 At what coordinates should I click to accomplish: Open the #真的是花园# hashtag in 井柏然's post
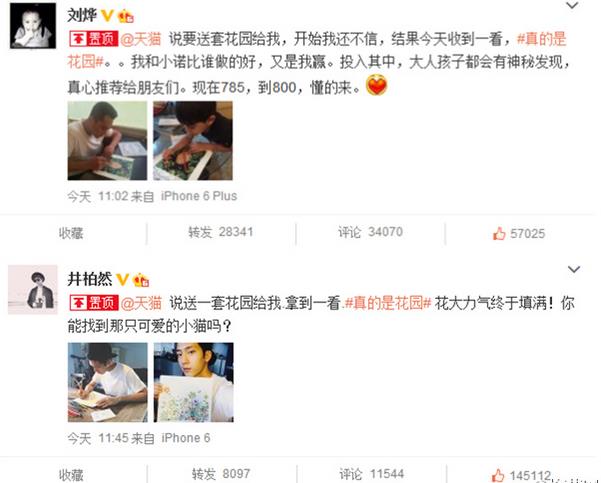(388, 303)
